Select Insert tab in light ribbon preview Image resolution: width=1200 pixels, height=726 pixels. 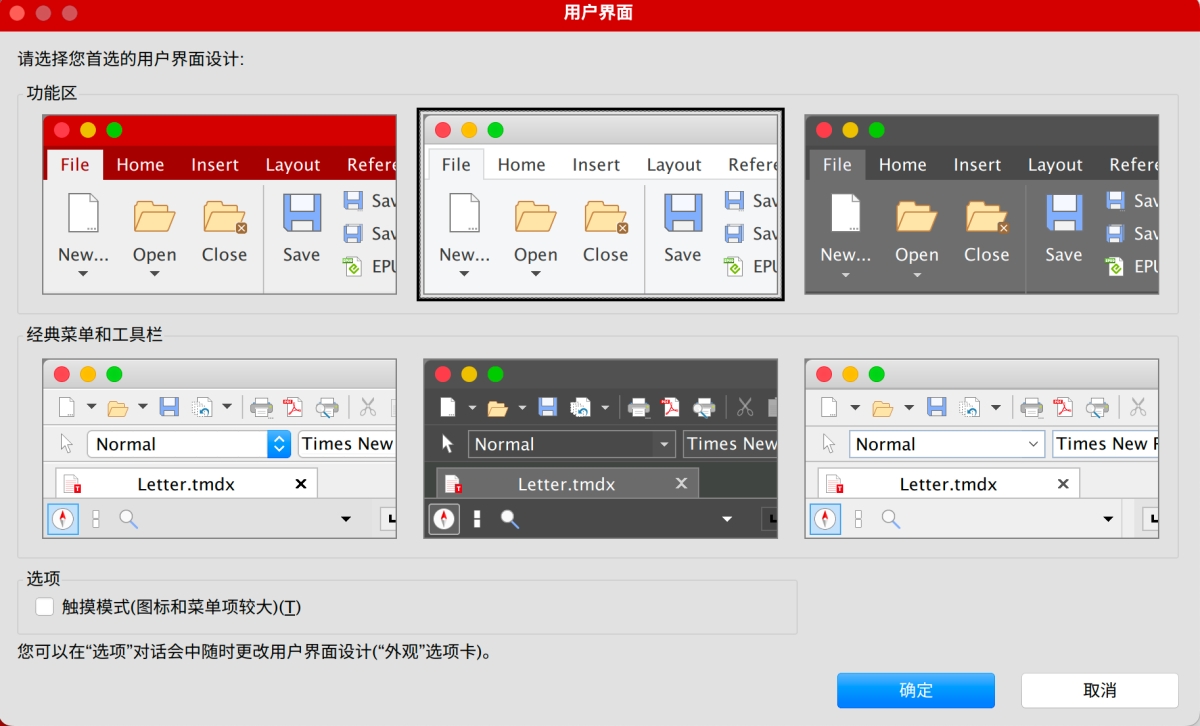[596, 165]
